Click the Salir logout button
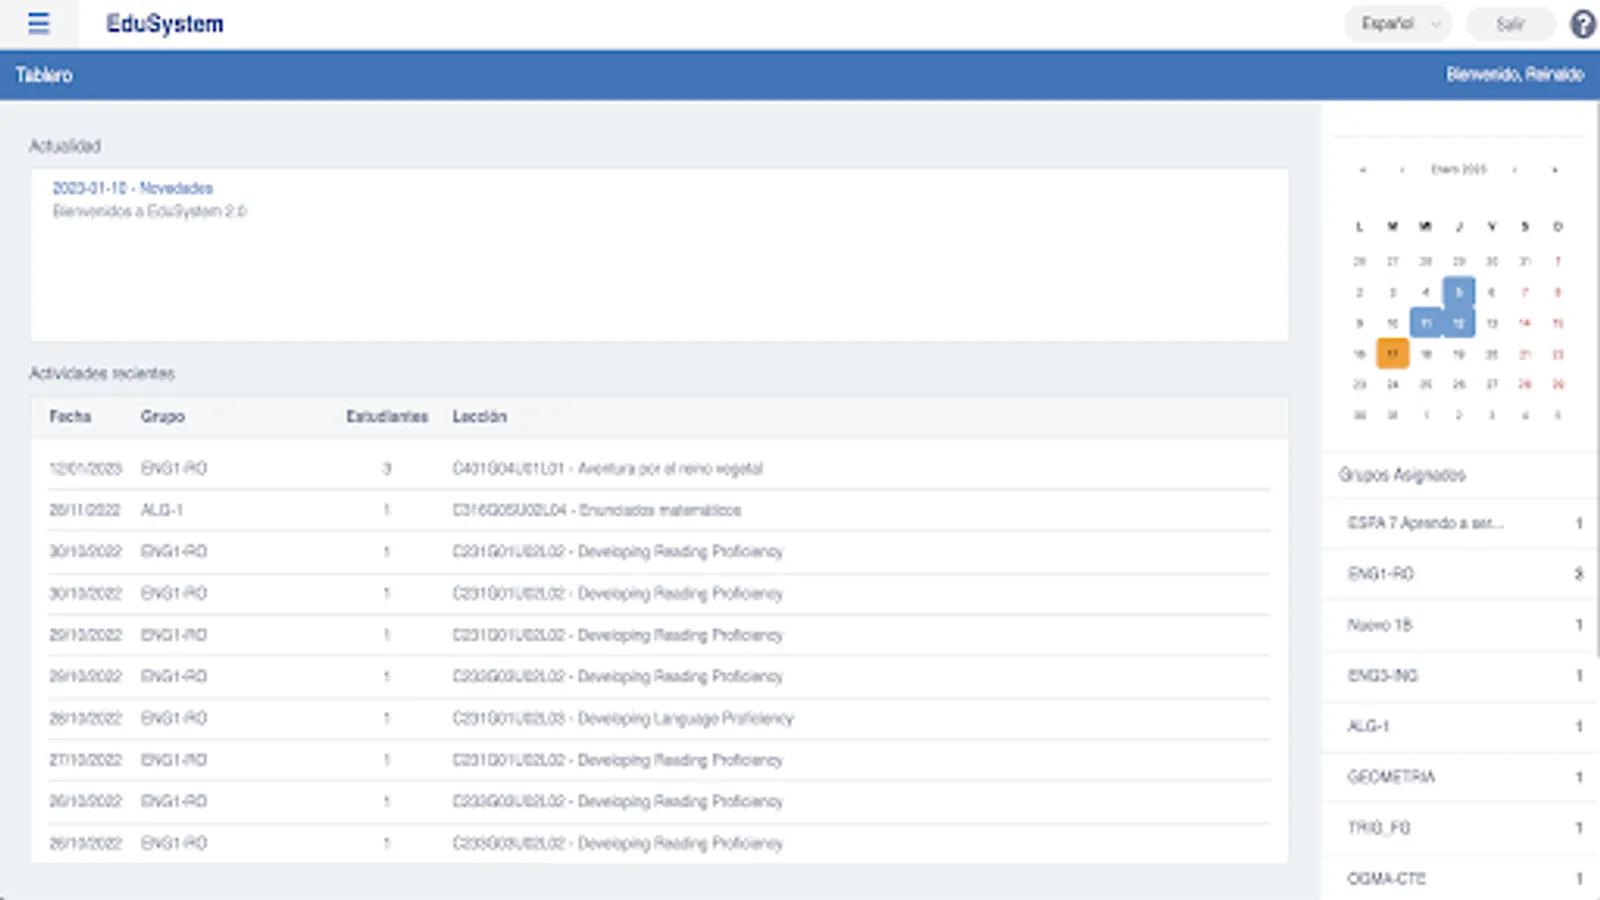The image size is (1600, 900). 1510,23
